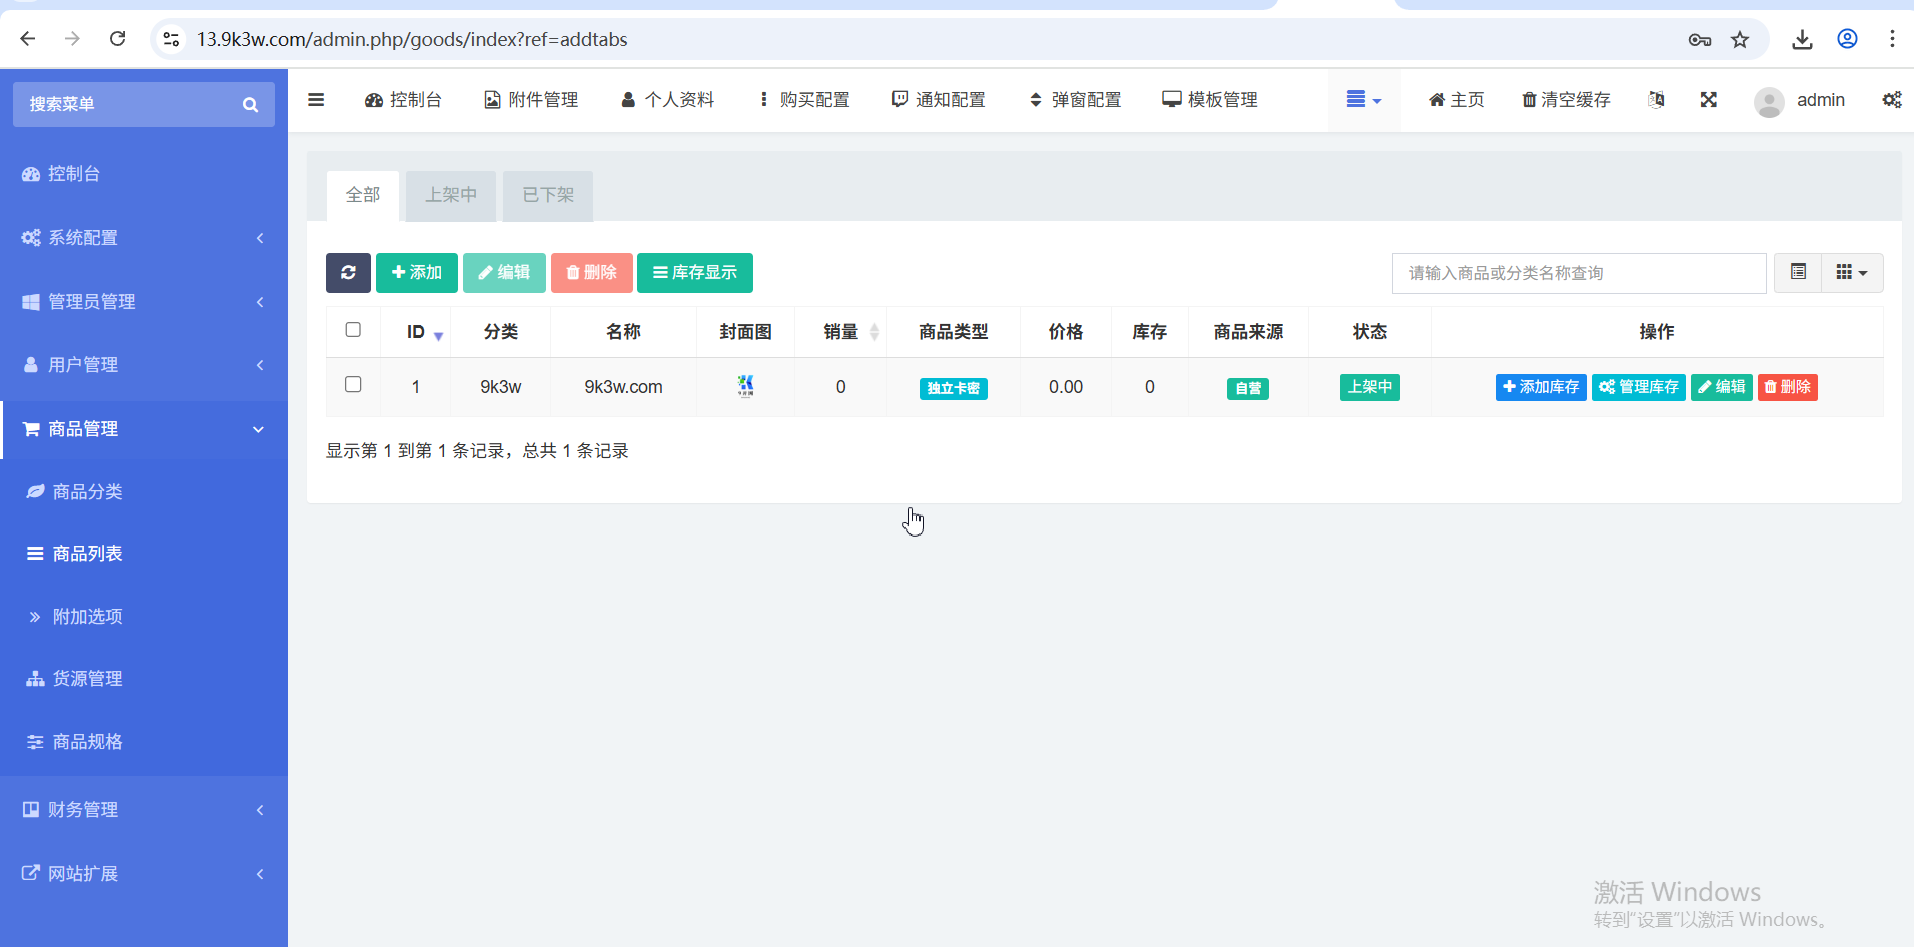Open 控制台 in the top navigation
The image size is (1914, 947).
coord(403,100)
